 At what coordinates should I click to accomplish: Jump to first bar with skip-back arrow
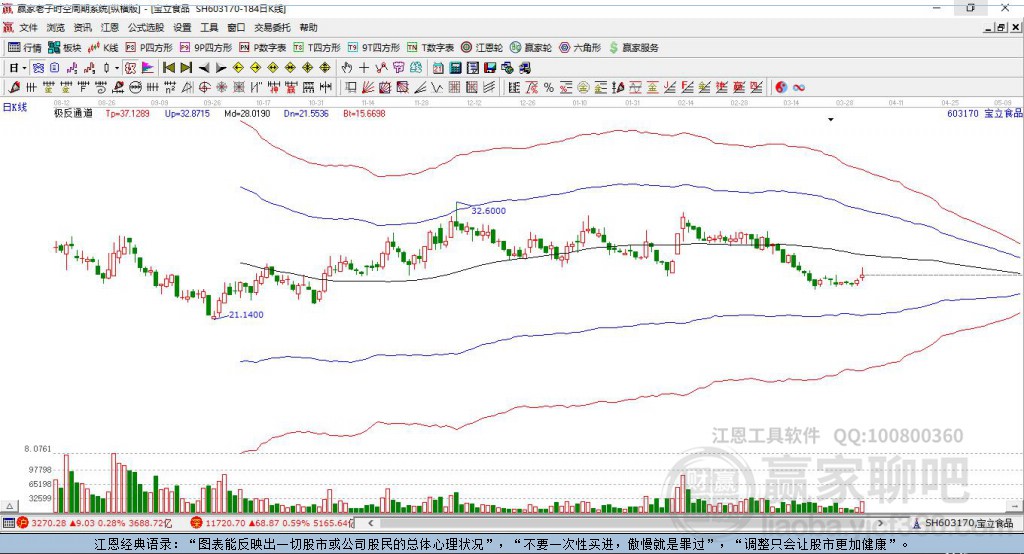[168, 67]
